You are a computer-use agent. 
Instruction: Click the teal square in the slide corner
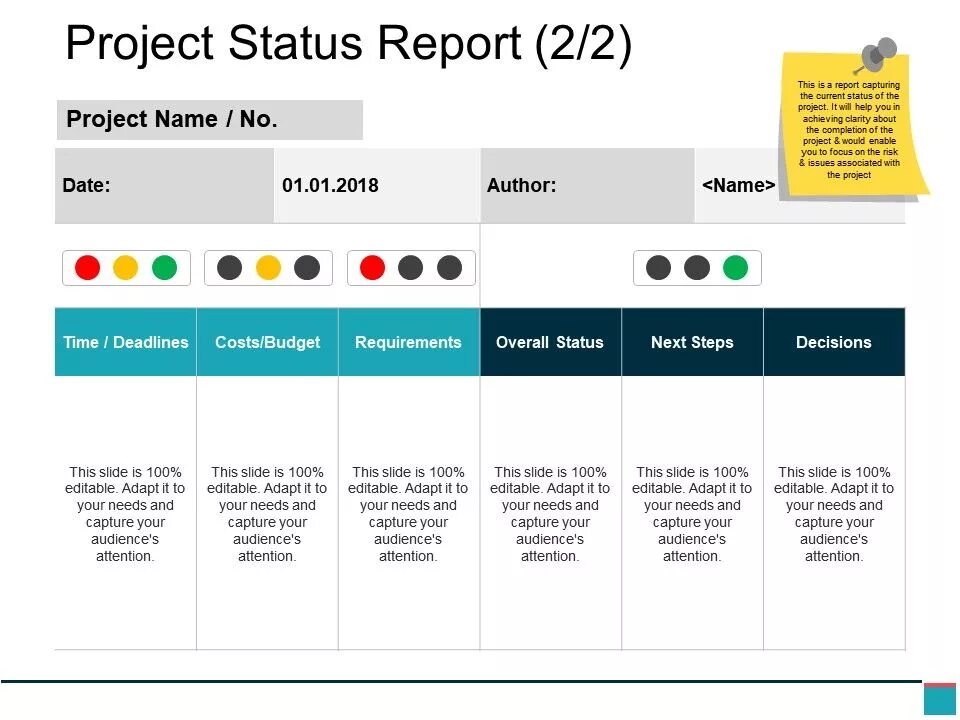click(x=940, y=700)
